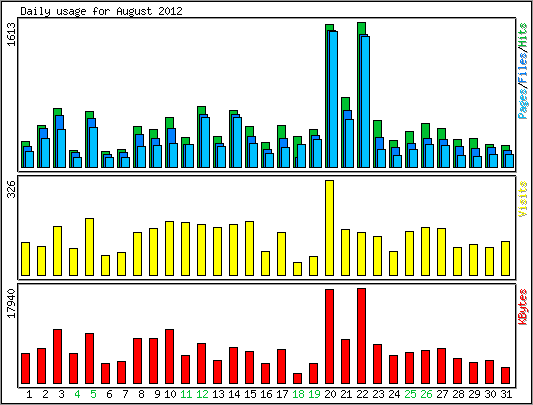Click the red KBytes bar for day 22

click(361, 336)
